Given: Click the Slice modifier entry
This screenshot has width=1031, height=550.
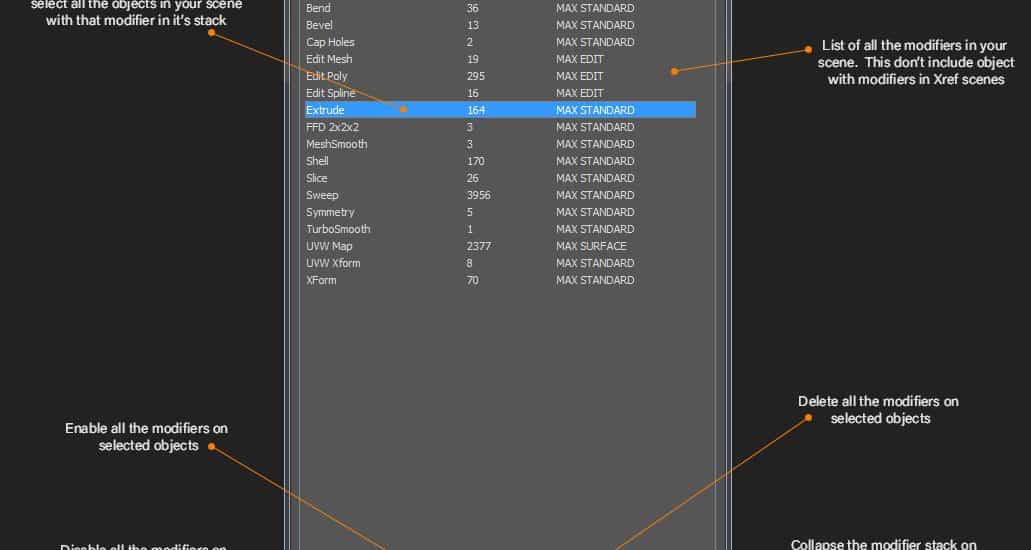Looking at the screenshot, I should [317, 178].
